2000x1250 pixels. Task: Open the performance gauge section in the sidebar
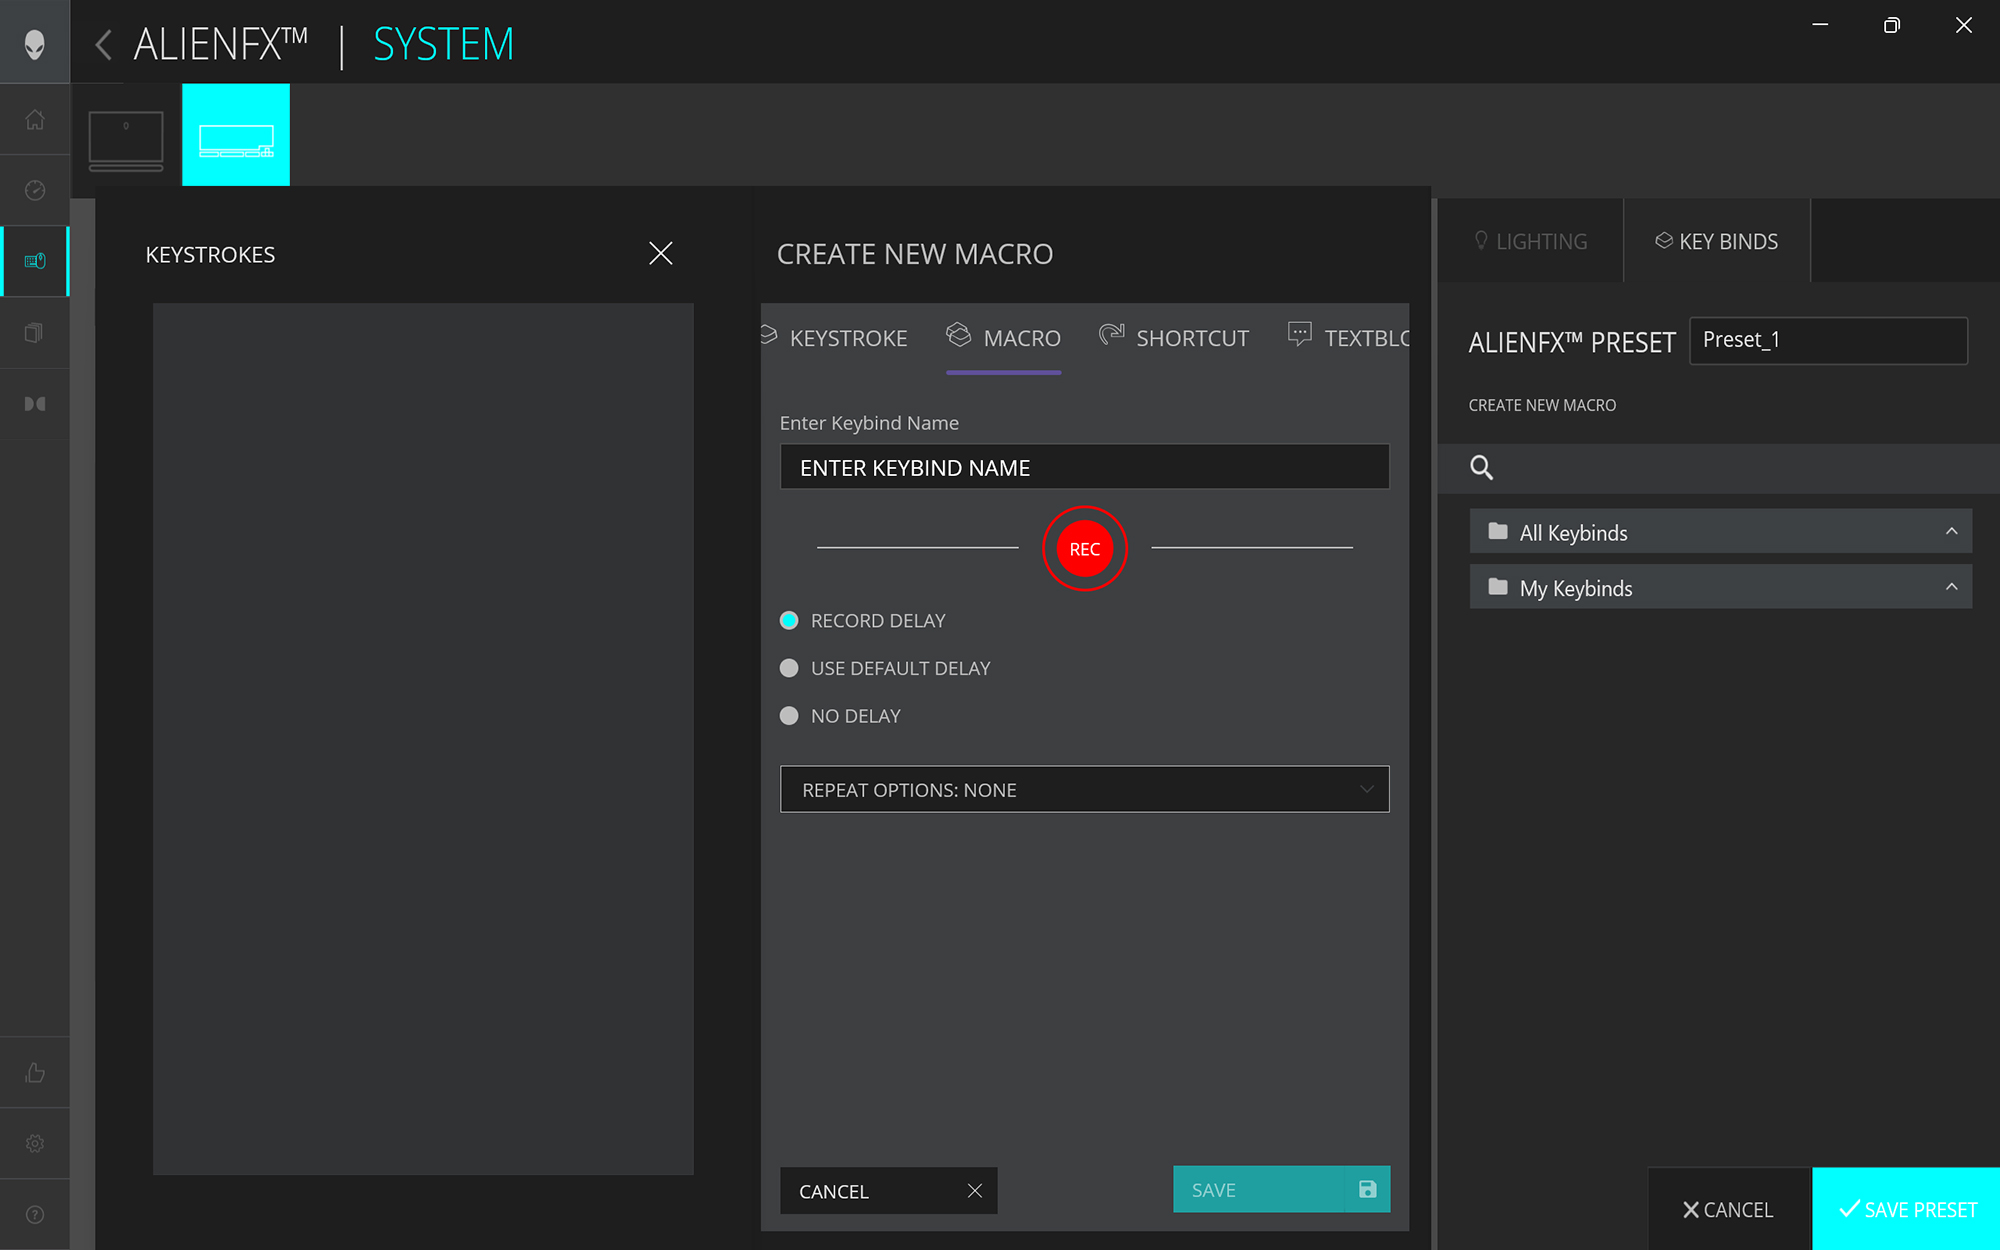pos(35,190)
